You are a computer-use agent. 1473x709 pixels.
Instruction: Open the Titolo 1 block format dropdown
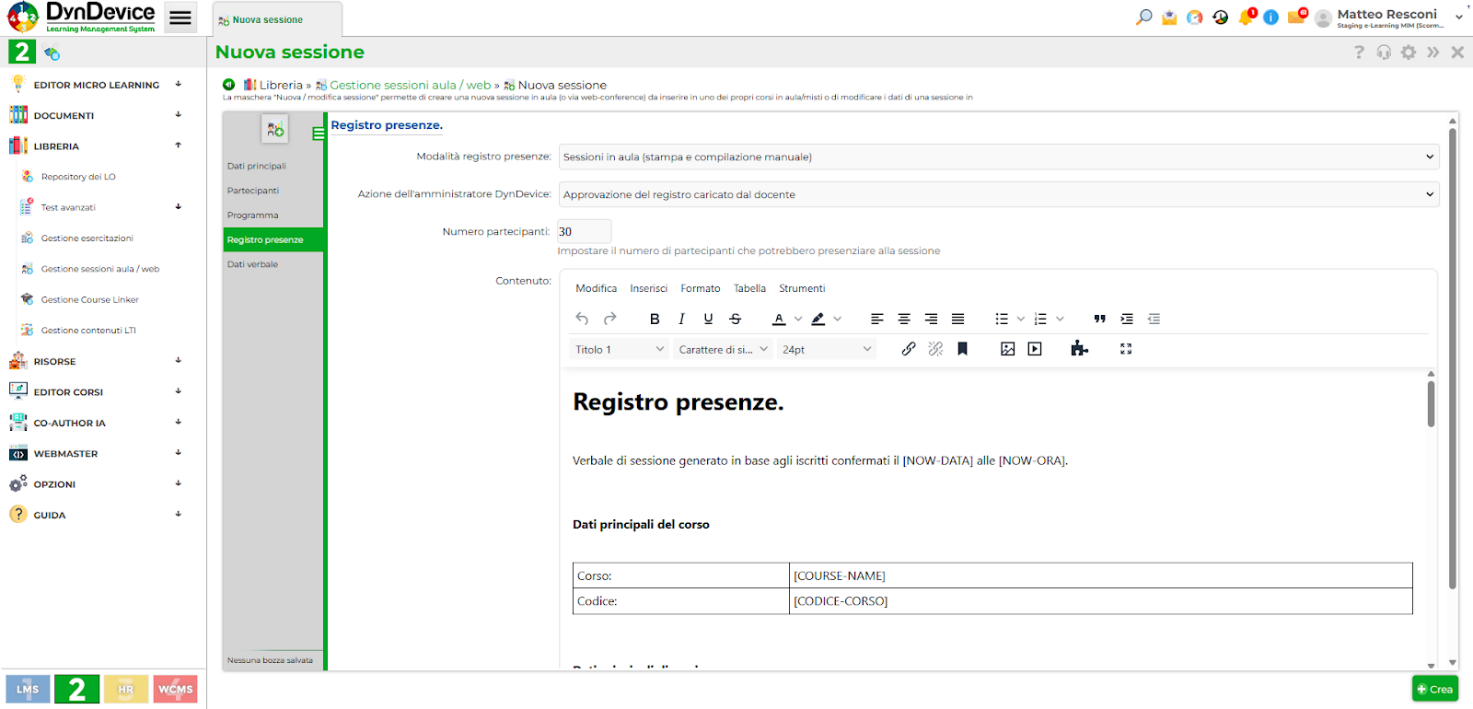[618, 349]
